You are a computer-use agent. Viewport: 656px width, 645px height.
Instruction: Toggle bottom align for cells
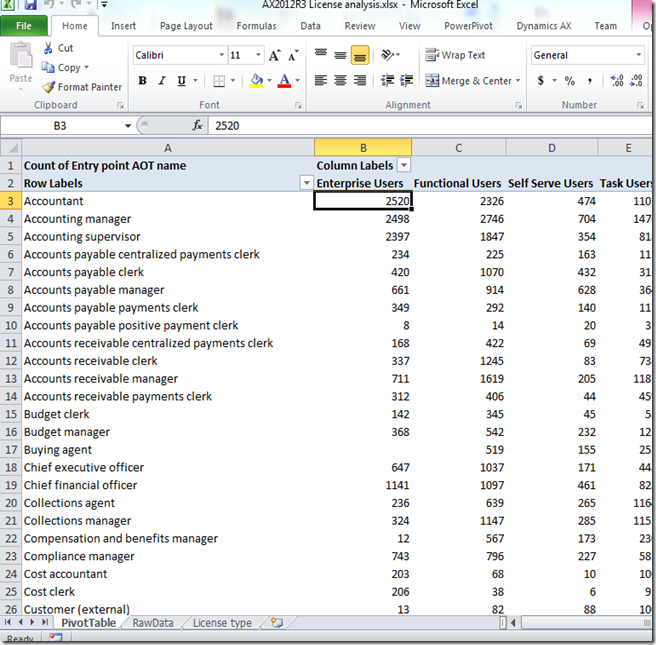coord(360,55)
